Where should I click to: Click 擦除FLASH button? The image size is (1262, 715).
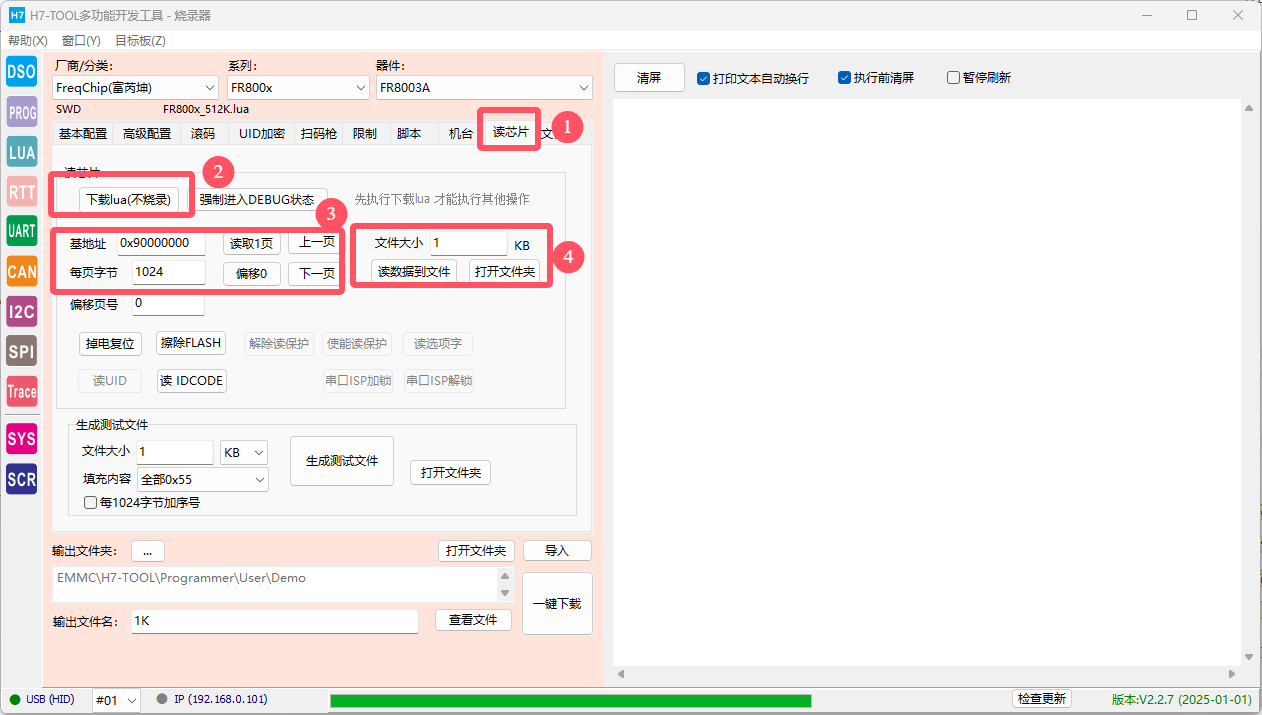[x=192, y=342]
